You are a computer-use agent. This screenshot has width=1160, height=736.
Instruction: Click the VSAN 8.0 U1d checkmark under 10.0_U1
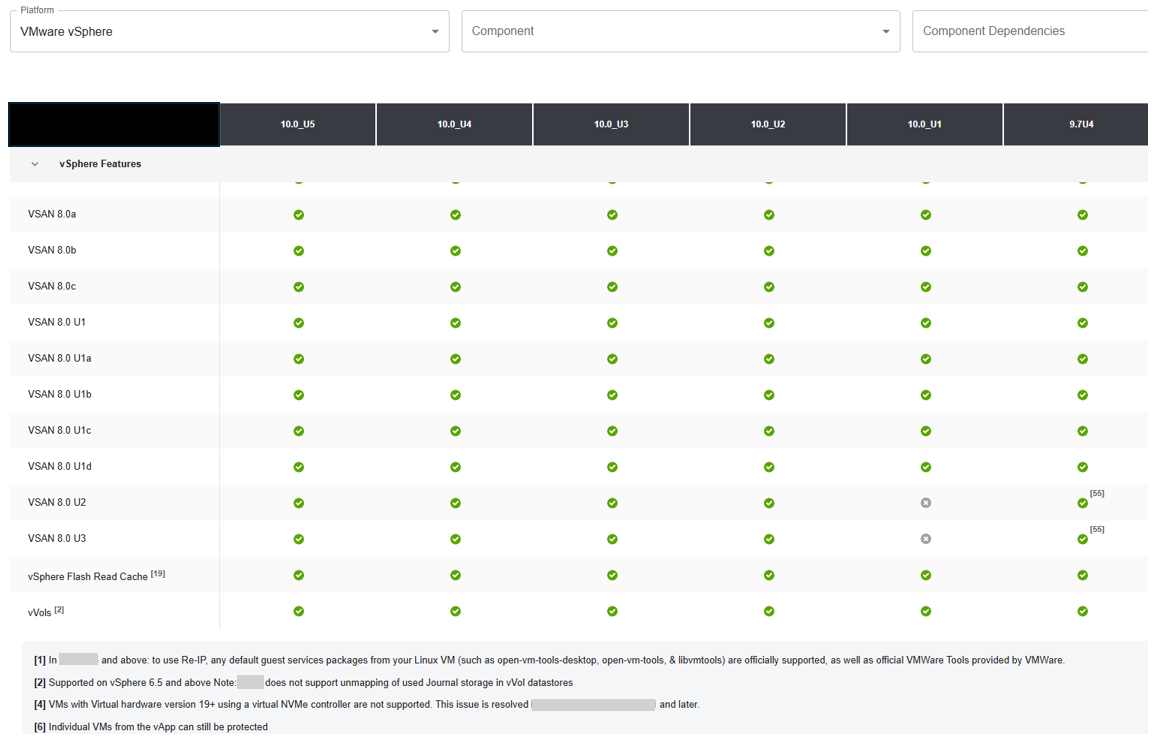click(x=925, y=467)
